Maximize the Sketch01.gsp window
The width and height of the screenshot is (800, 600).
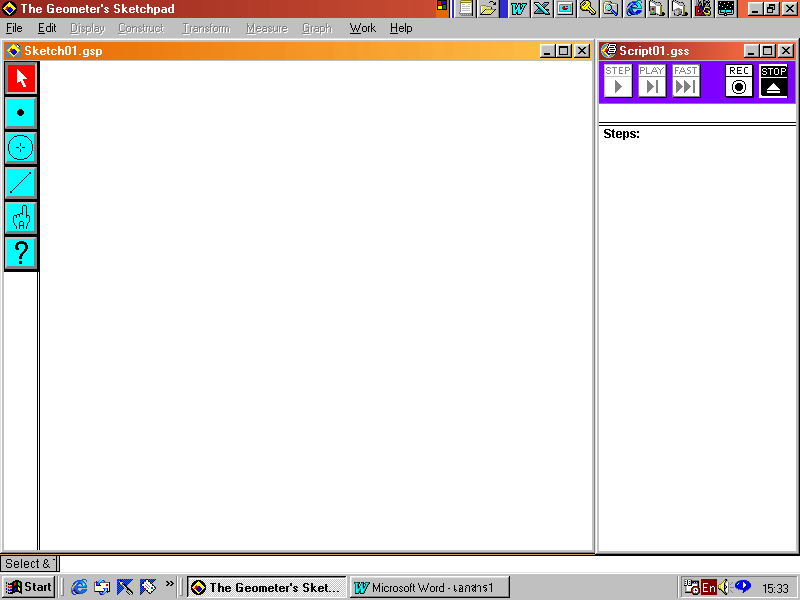tap(563, 51)
